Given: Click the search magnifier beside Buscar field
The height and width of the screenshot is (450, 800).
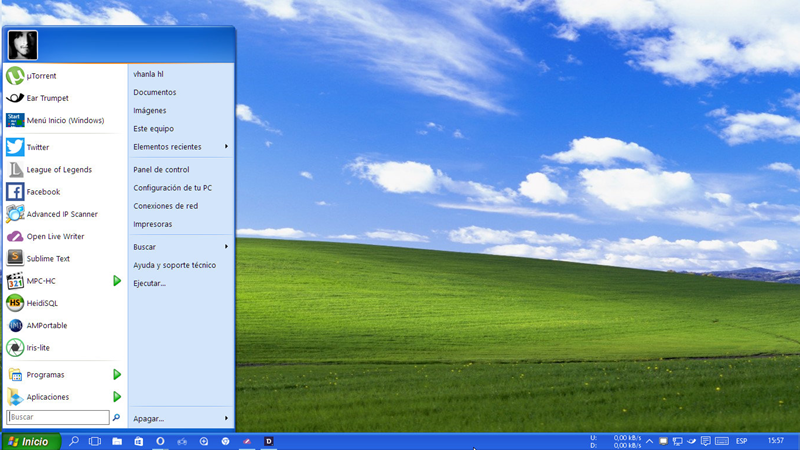Looking at the screenshot, I should coord(116,417).
